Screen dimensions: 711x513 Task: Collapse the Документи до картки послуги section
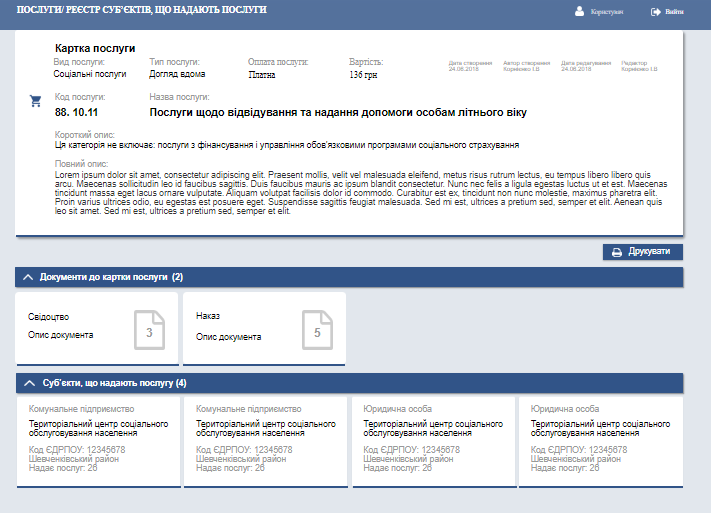[28, 277]
